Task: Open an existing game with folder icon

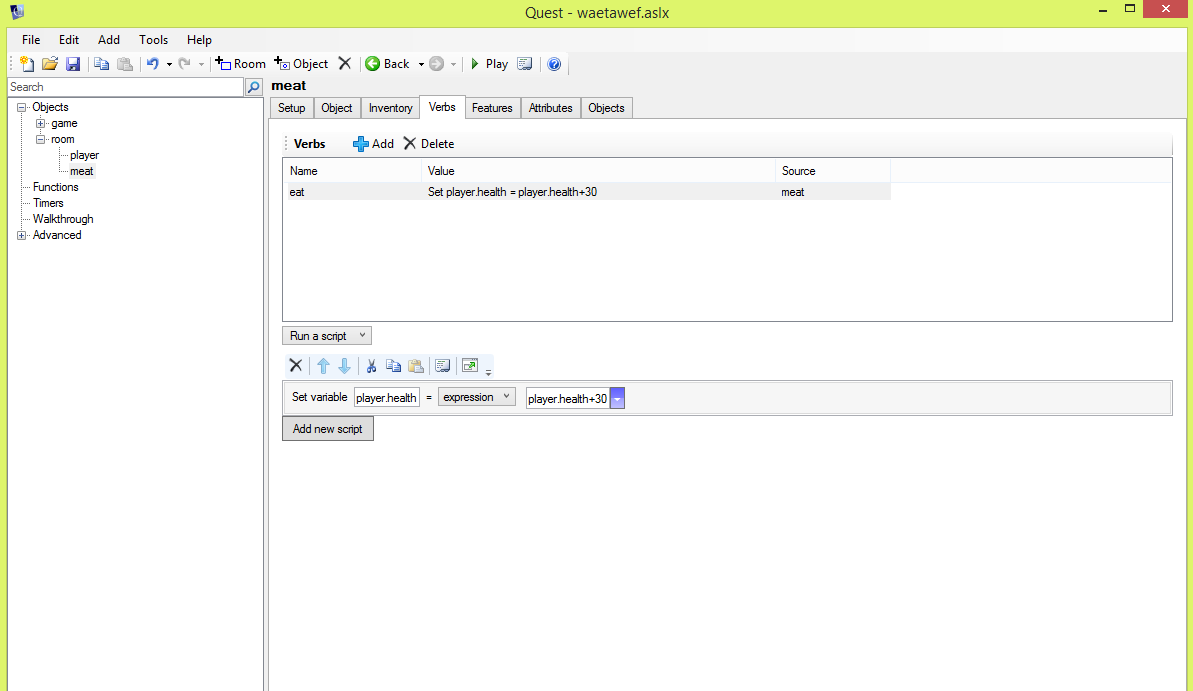Action: [x=50, y=64]
